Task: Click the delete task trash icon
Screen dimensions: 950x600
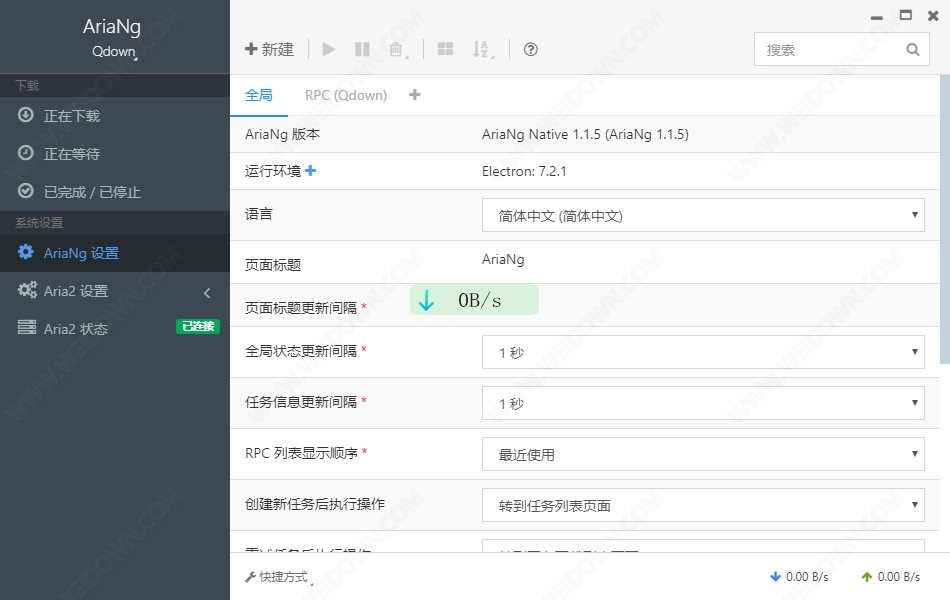Action: click(396, 49)
